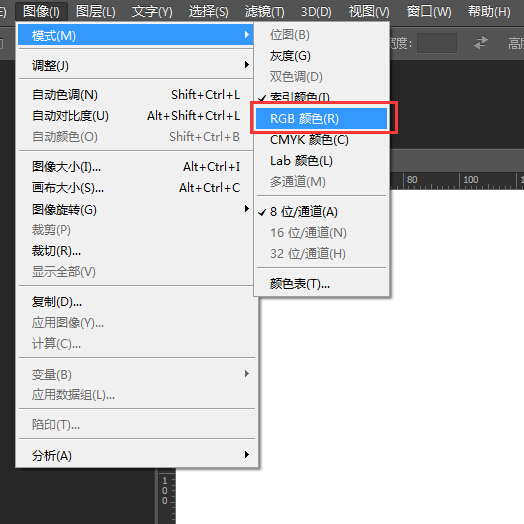Switch to 灰度(G) mode

tap(321, 55)
